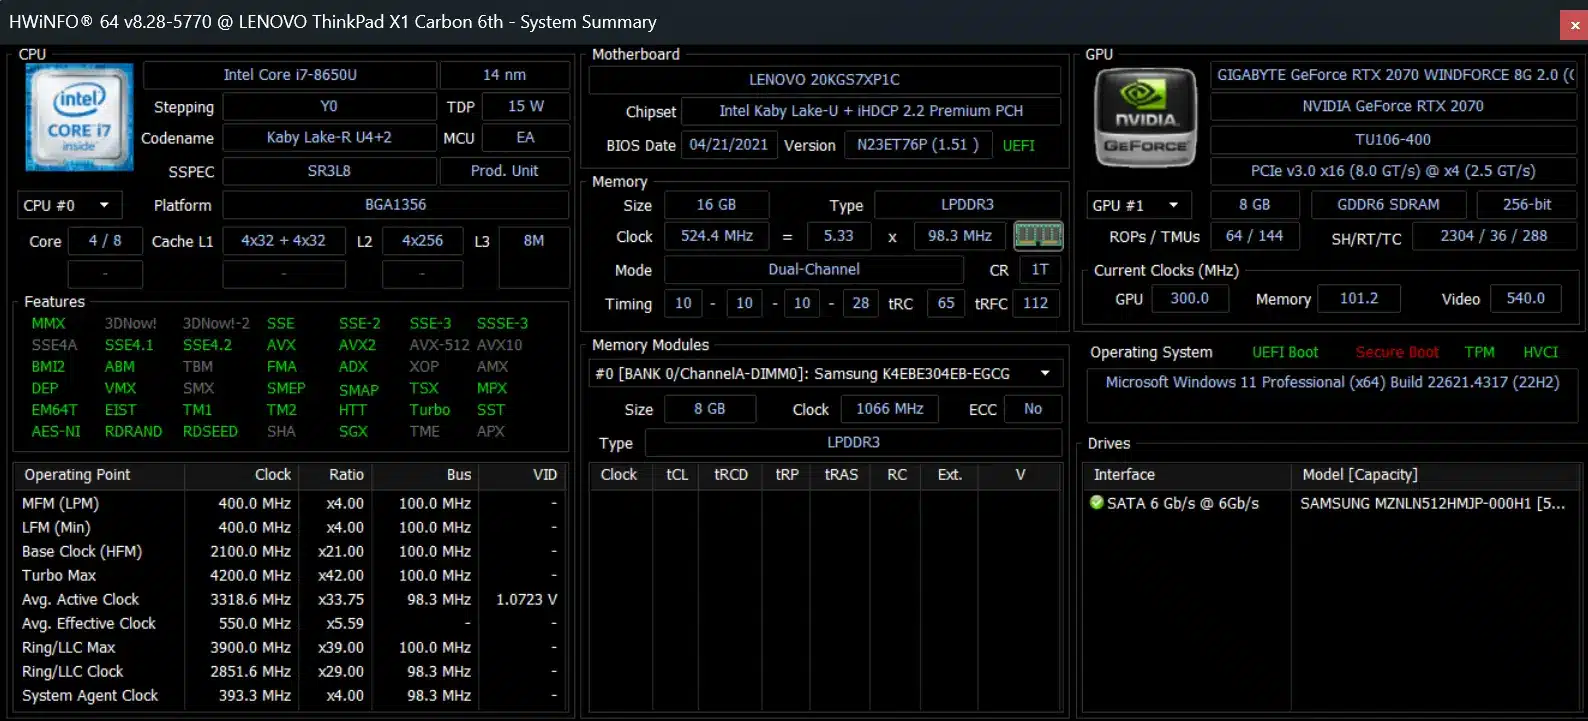
Task: Close the System Summary window
Action: (x=1574, y=26)
